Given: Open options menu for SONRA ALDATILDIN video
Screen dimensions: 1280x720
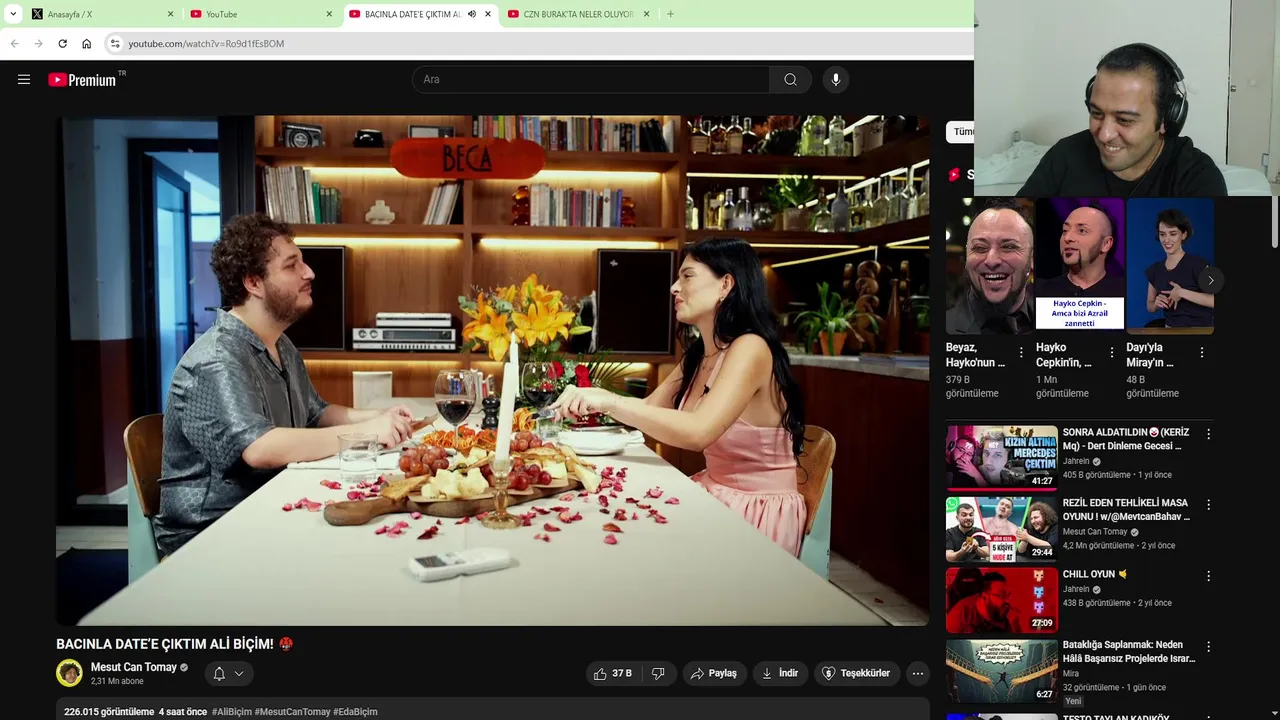Looking at the screenshot, I should point(1208,434).
